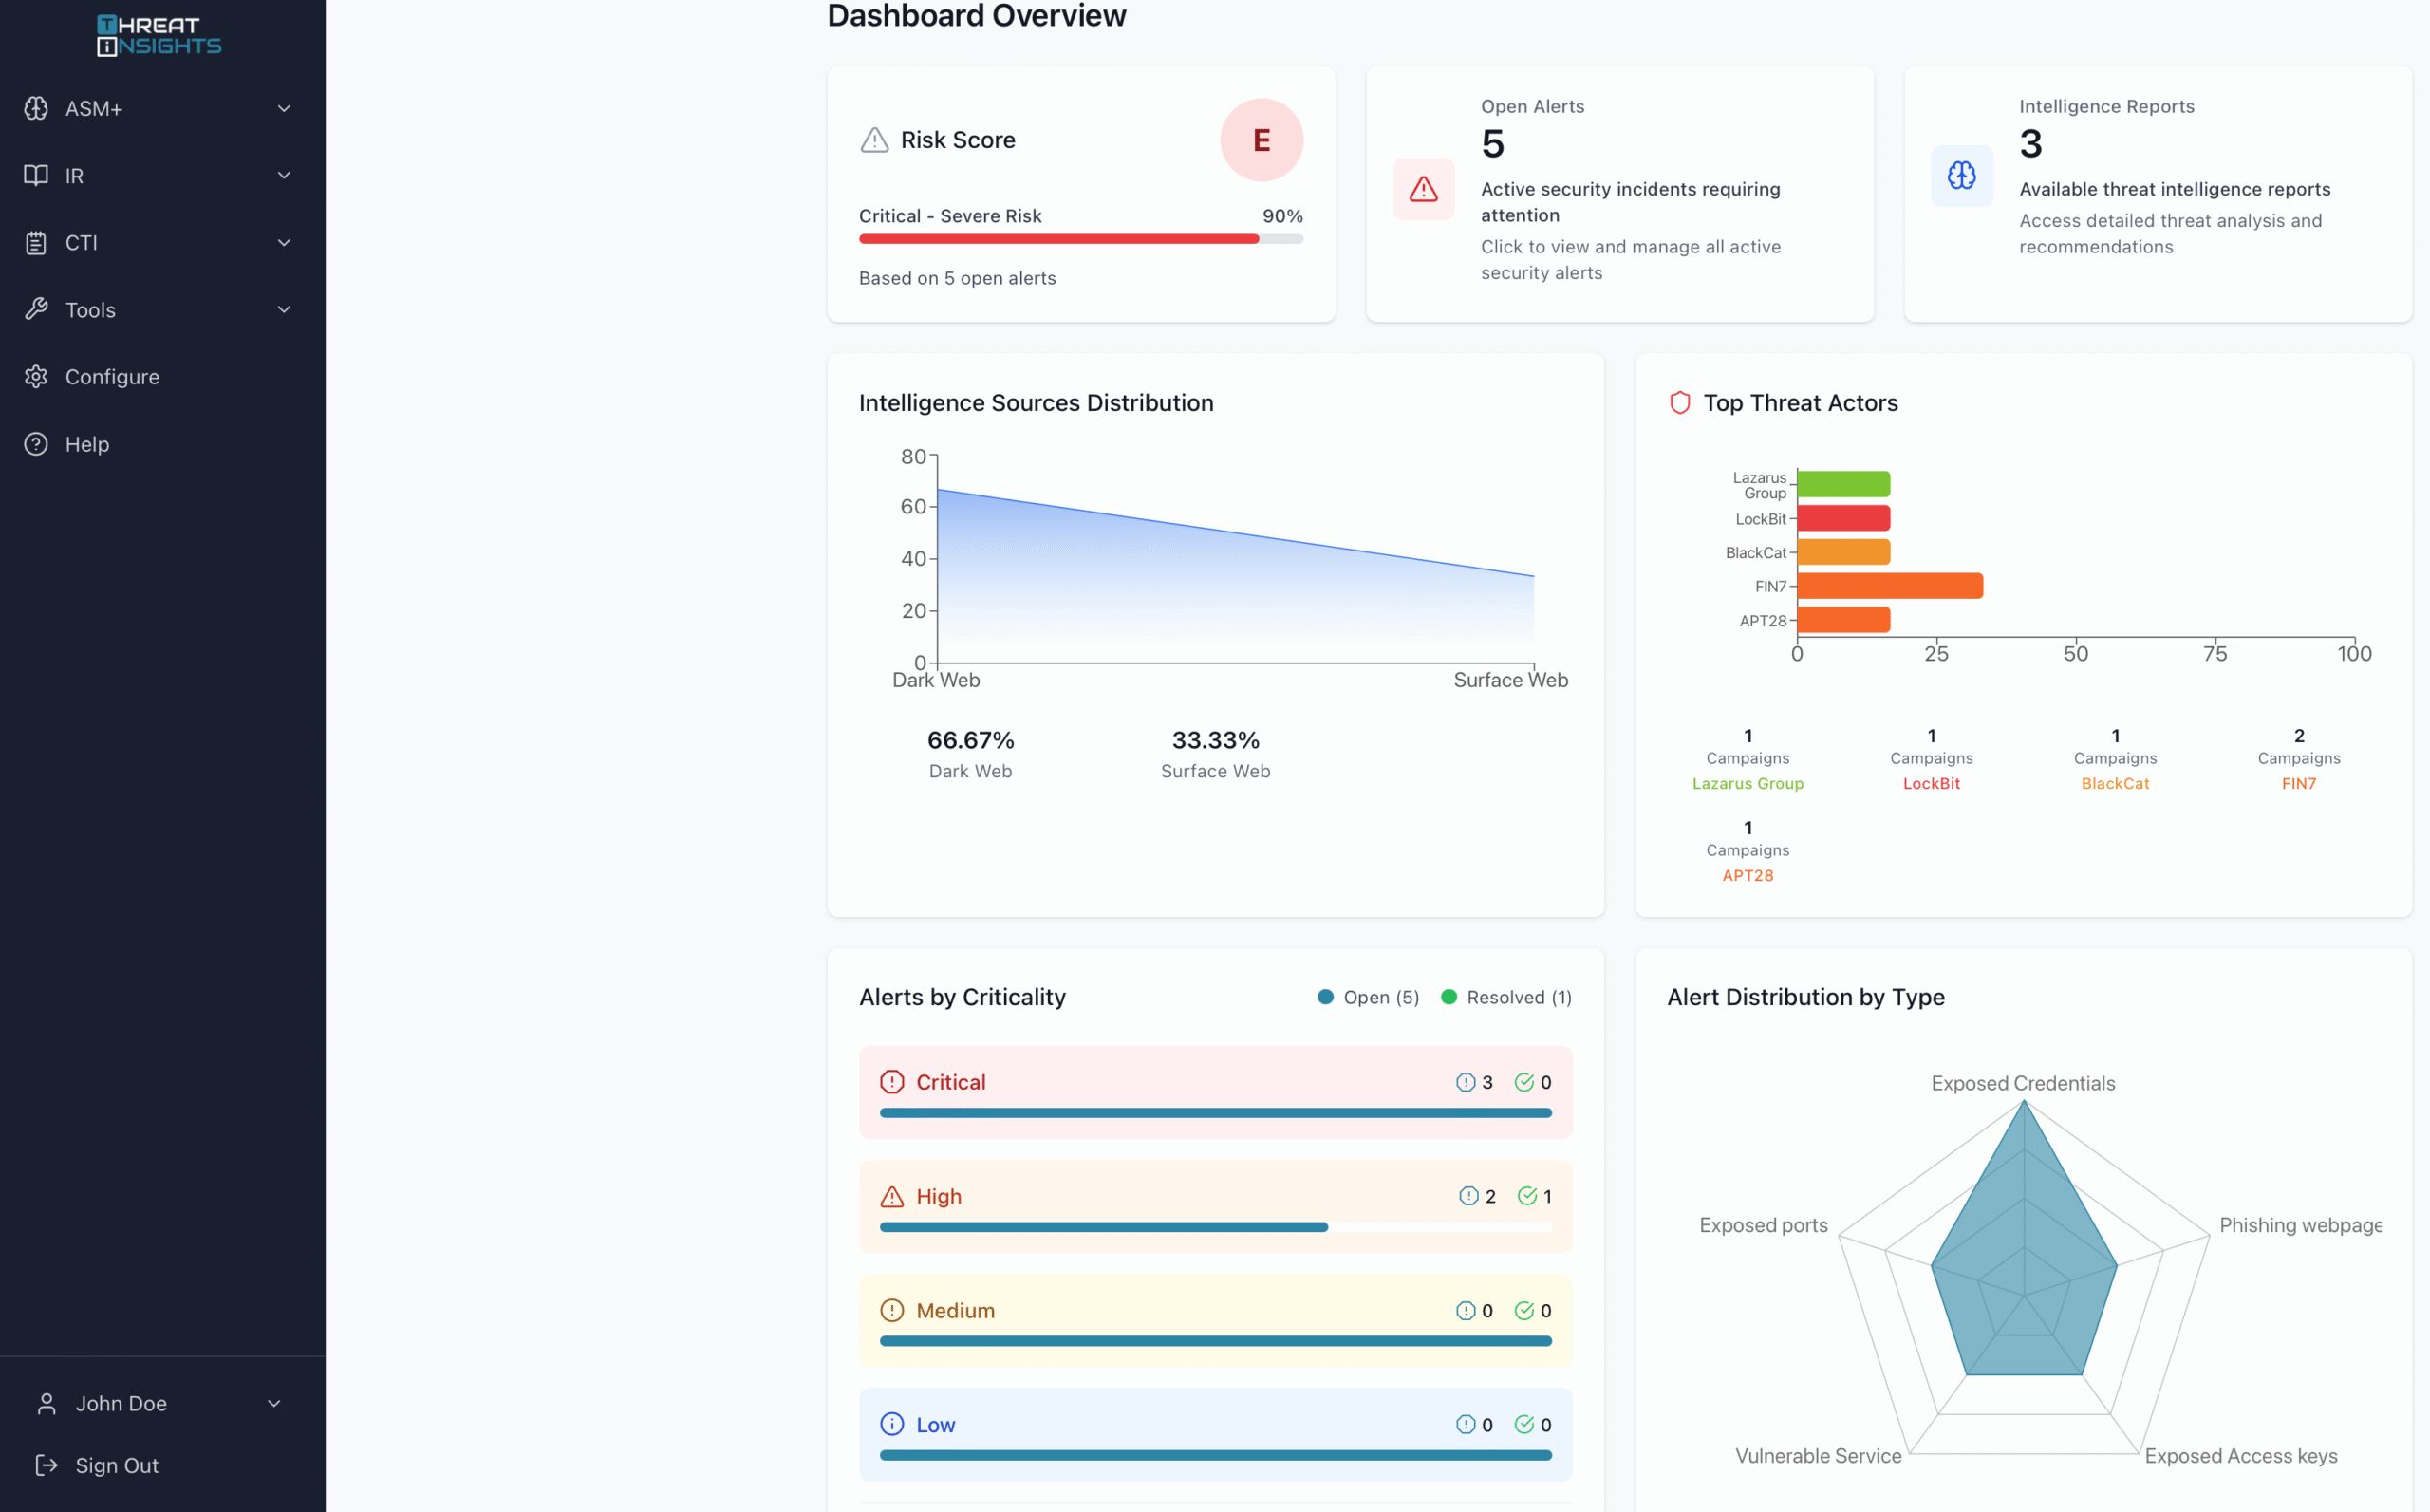
Task: Click the Configure gear icon
Action: coord(36,377)
